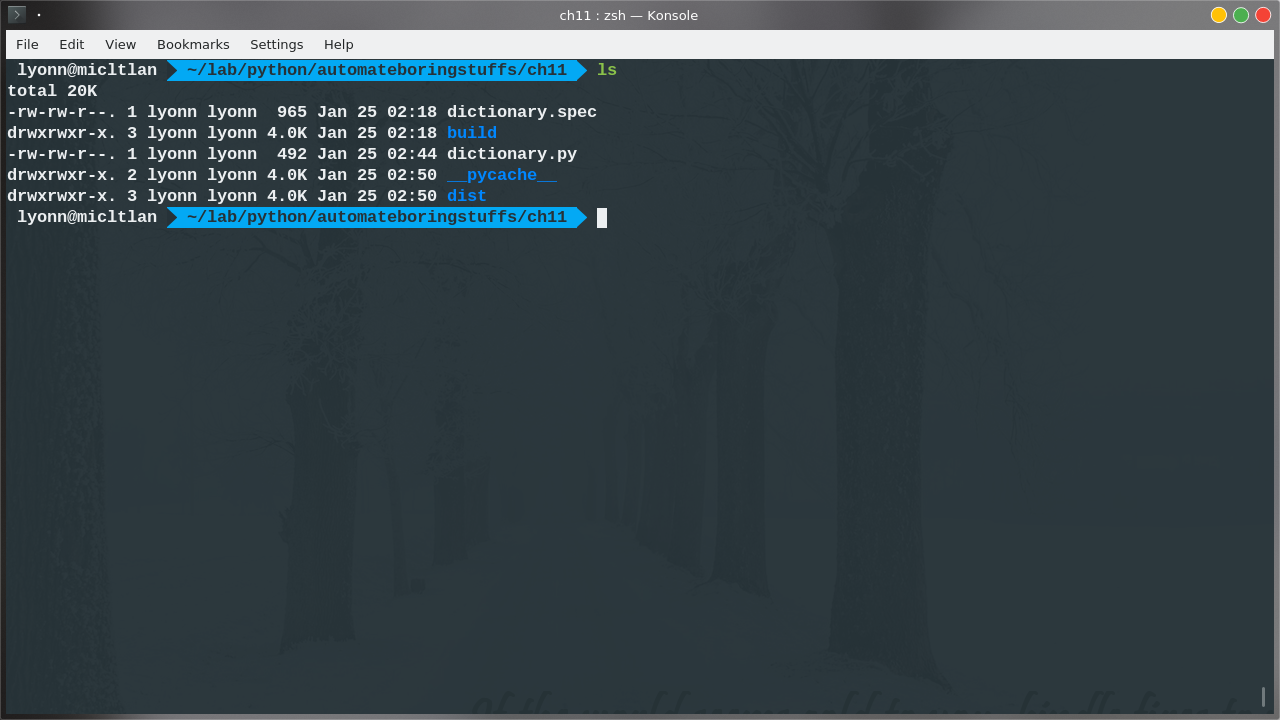This screenshot has height=720, width=1280.
Task: Click the 'total 20K' output line
Action: [52, 91]
